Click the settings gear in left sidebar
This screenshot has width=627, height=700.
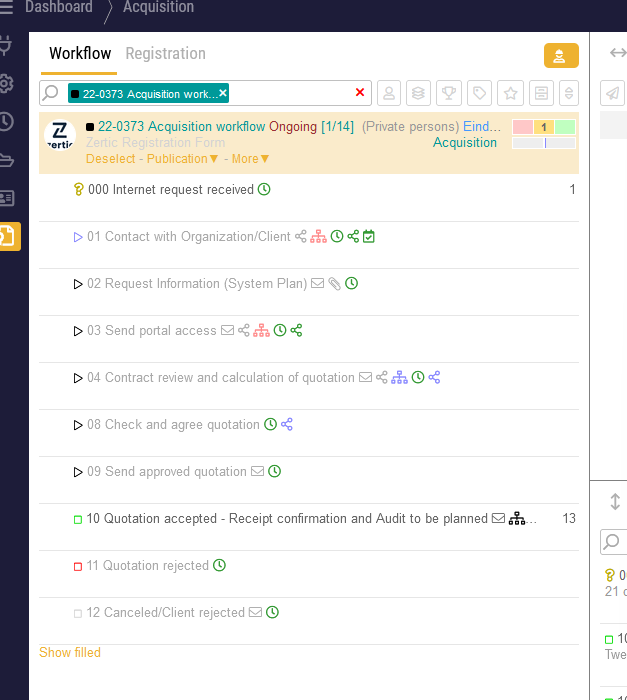6,83
